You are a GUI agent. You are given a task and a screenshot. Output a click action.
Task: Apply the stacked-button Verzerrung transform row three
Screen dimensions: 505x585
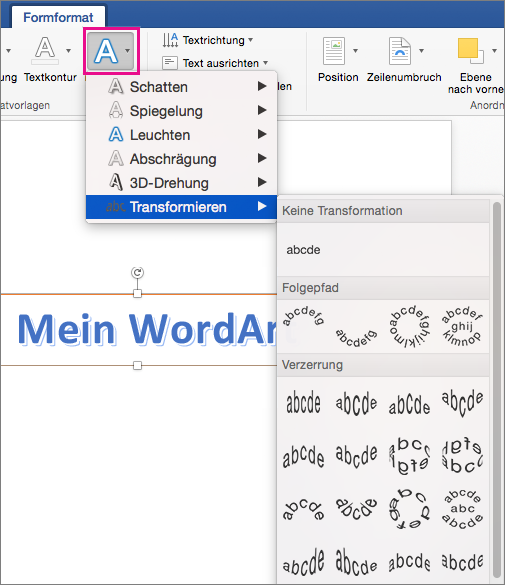pyautogui.click(x=462, y=509)
